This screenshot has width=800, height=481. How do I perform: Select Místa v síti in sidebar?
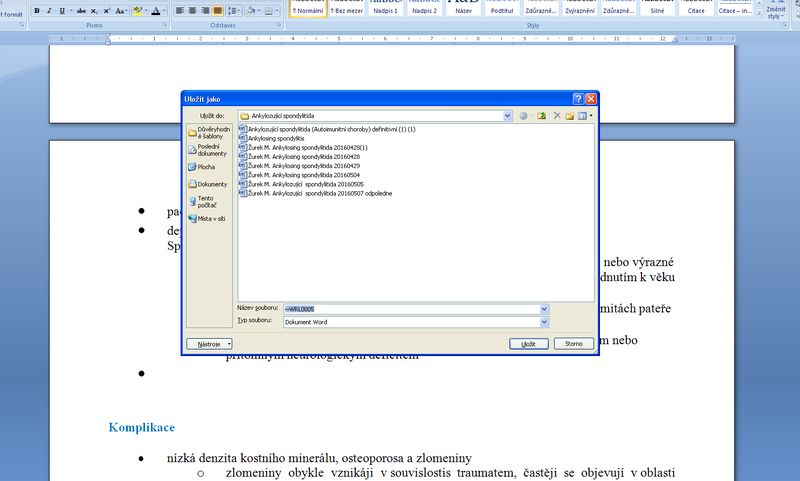click(207, 218)
